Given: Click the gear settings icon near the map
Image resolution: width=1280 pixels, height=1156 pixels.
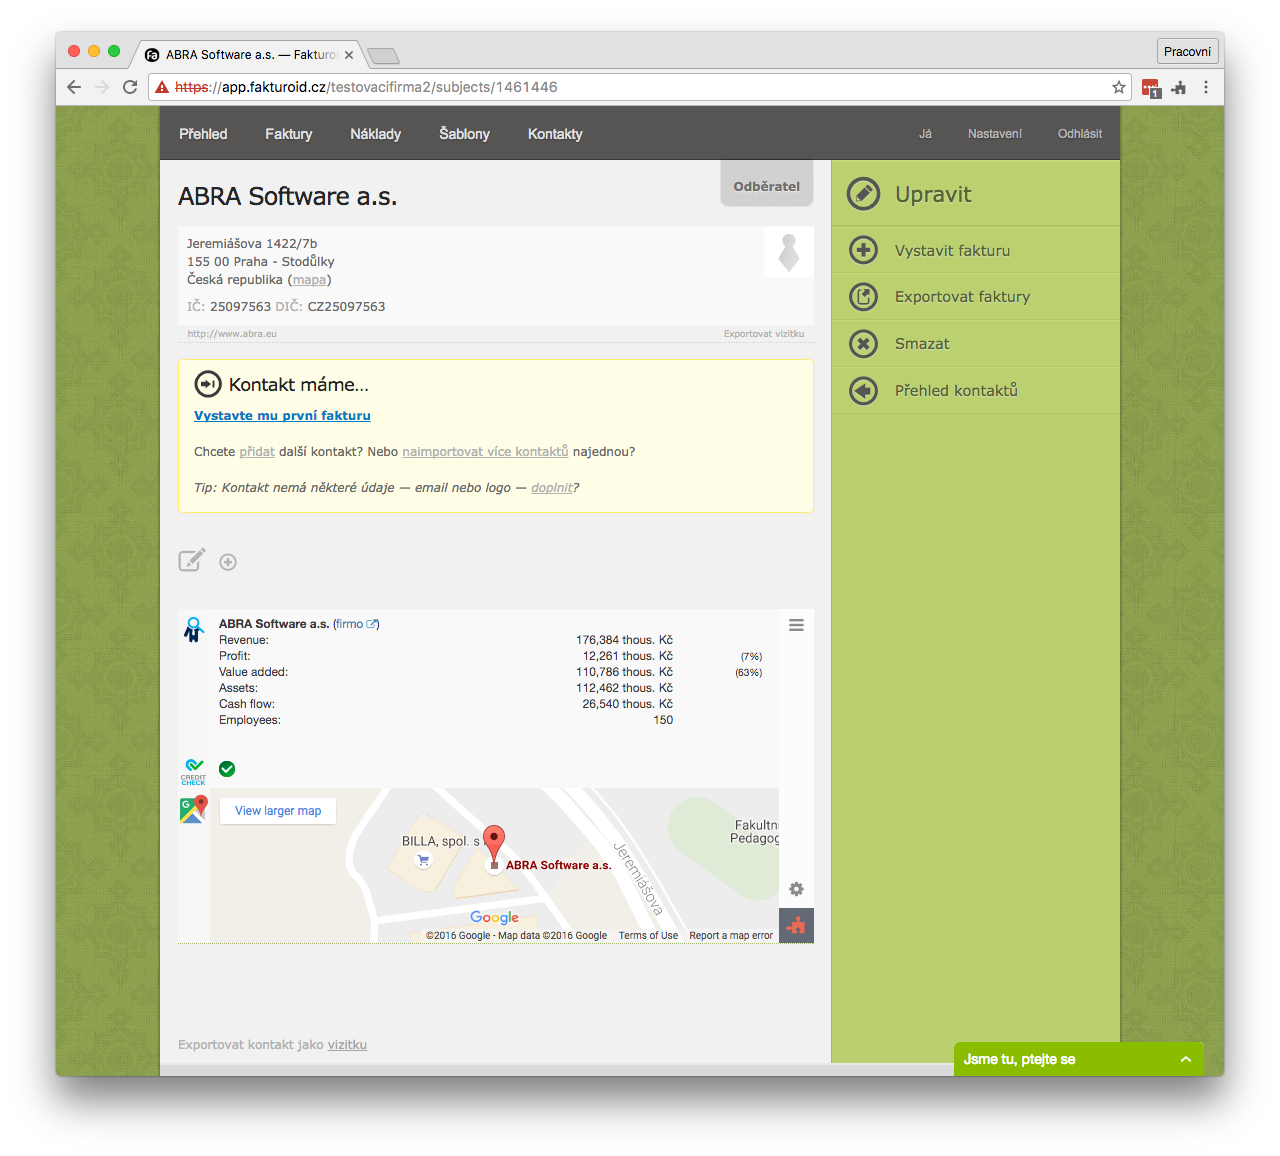Looking at the screenshot, I should click(796, 889).
